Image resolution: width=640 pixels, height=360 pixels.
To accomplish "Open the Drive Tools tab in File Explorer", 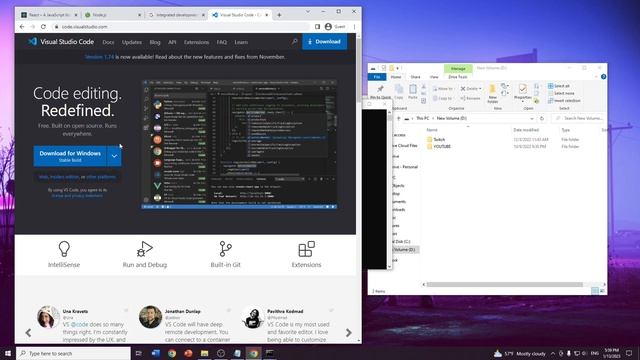I will point(458,77).
